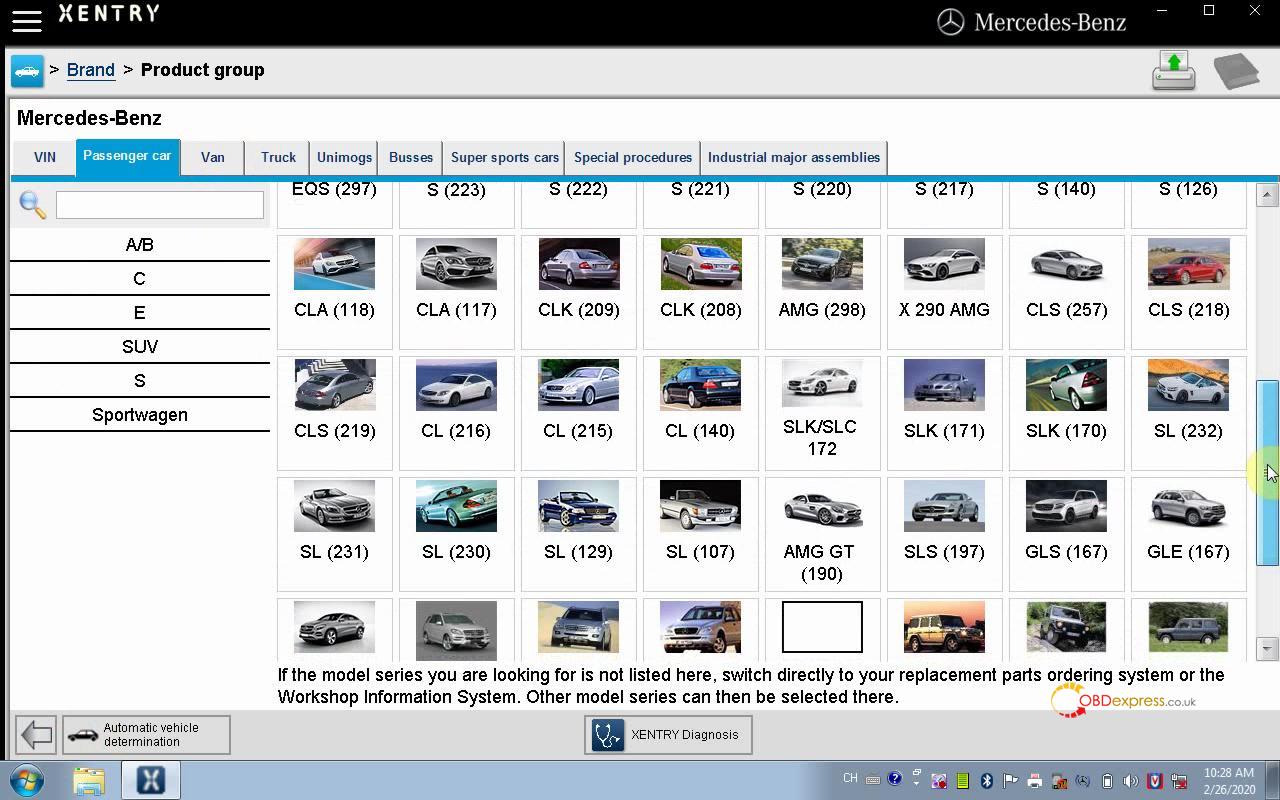This screenshot has height=800, width=1280.
Task: Select S (223) model label
Action: pos(456,190)
